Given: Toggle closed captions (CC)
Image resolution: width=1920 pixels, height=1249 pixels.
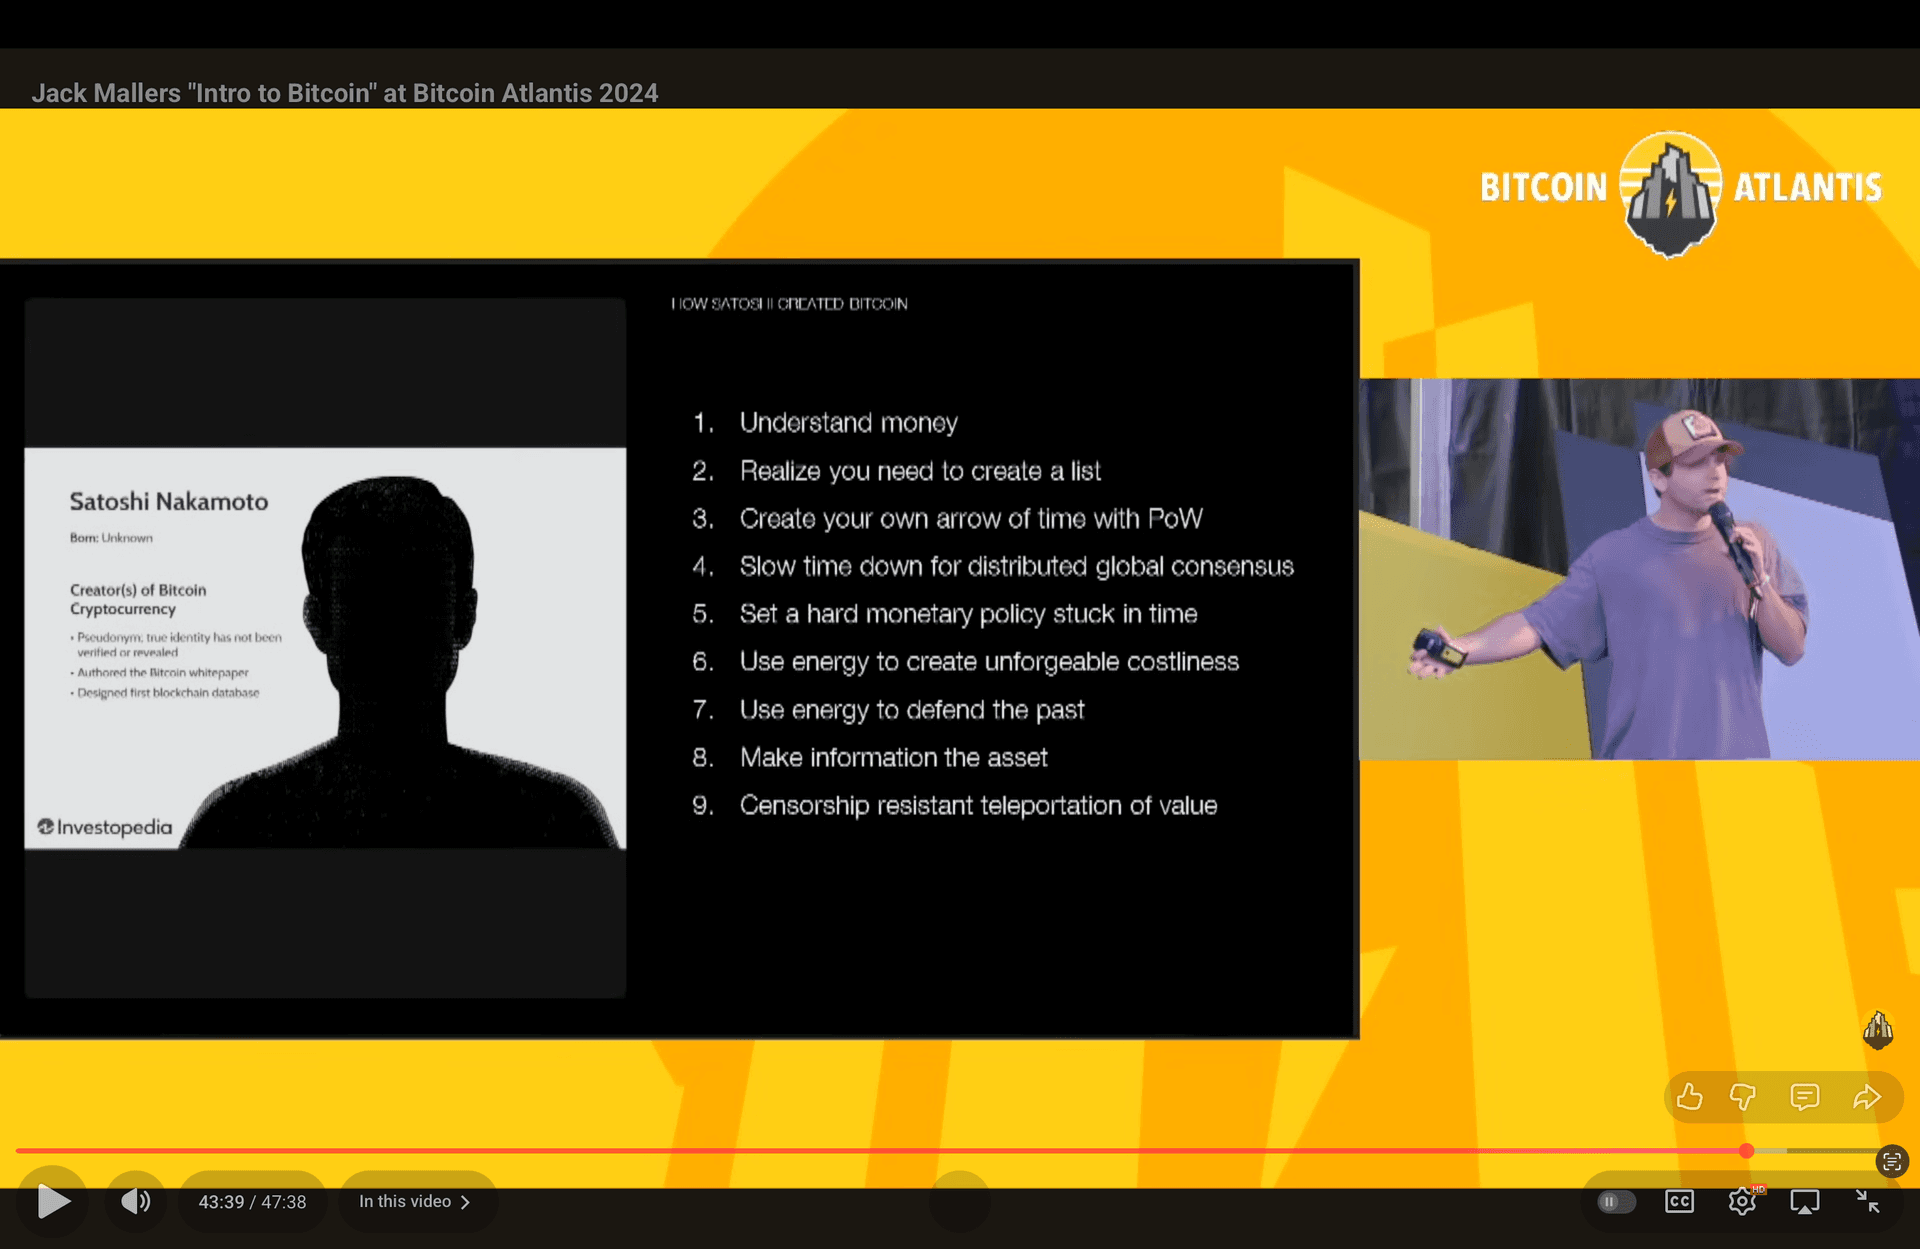Looking at the screenshot, I should 1679,1201.
